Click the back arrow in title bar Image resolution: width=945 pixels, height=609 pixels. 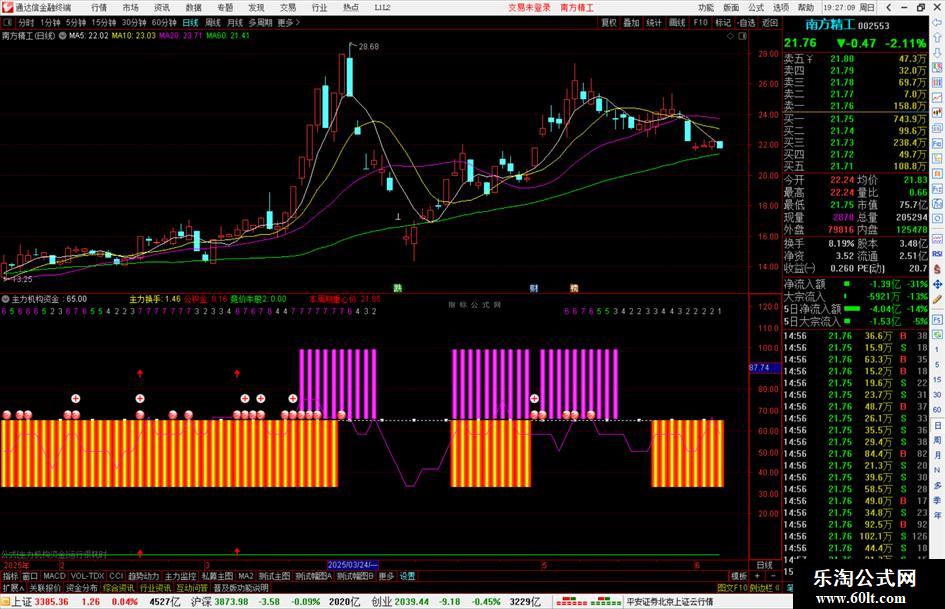pyautogui.click(x=888, y=8)
